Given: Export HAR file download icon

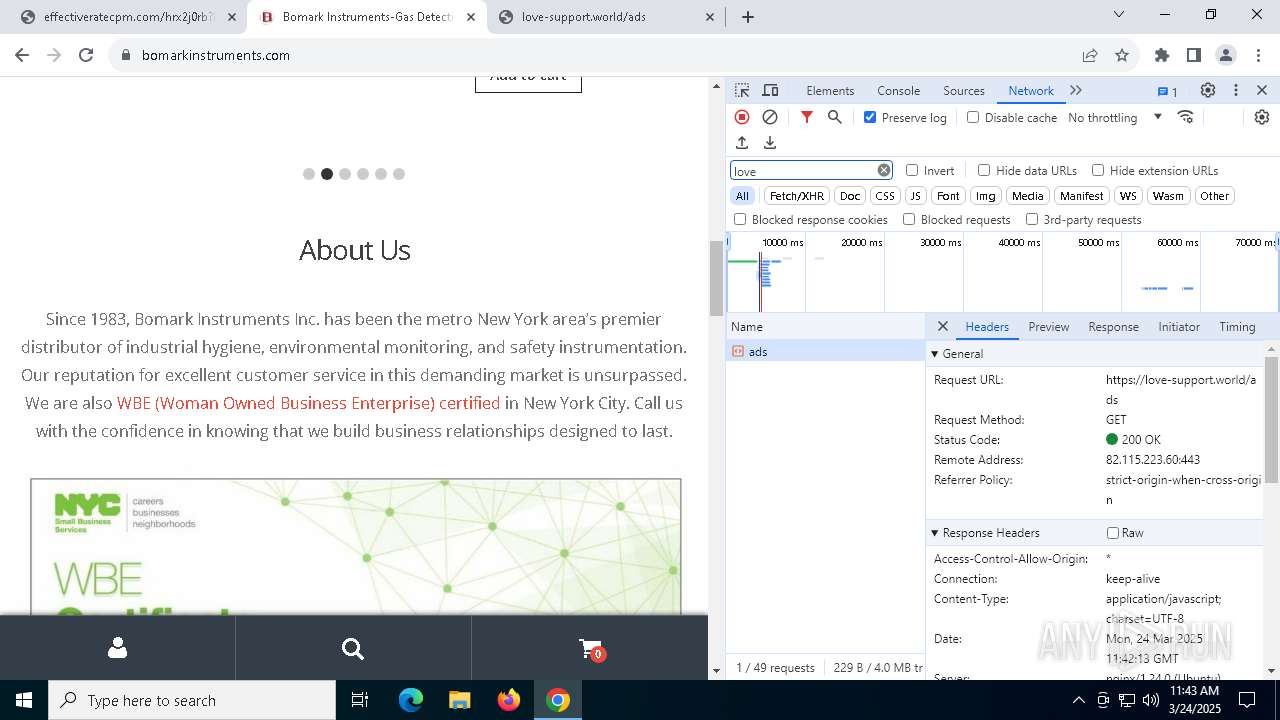Looking at the screenshot, I should (x=770, y=143).
